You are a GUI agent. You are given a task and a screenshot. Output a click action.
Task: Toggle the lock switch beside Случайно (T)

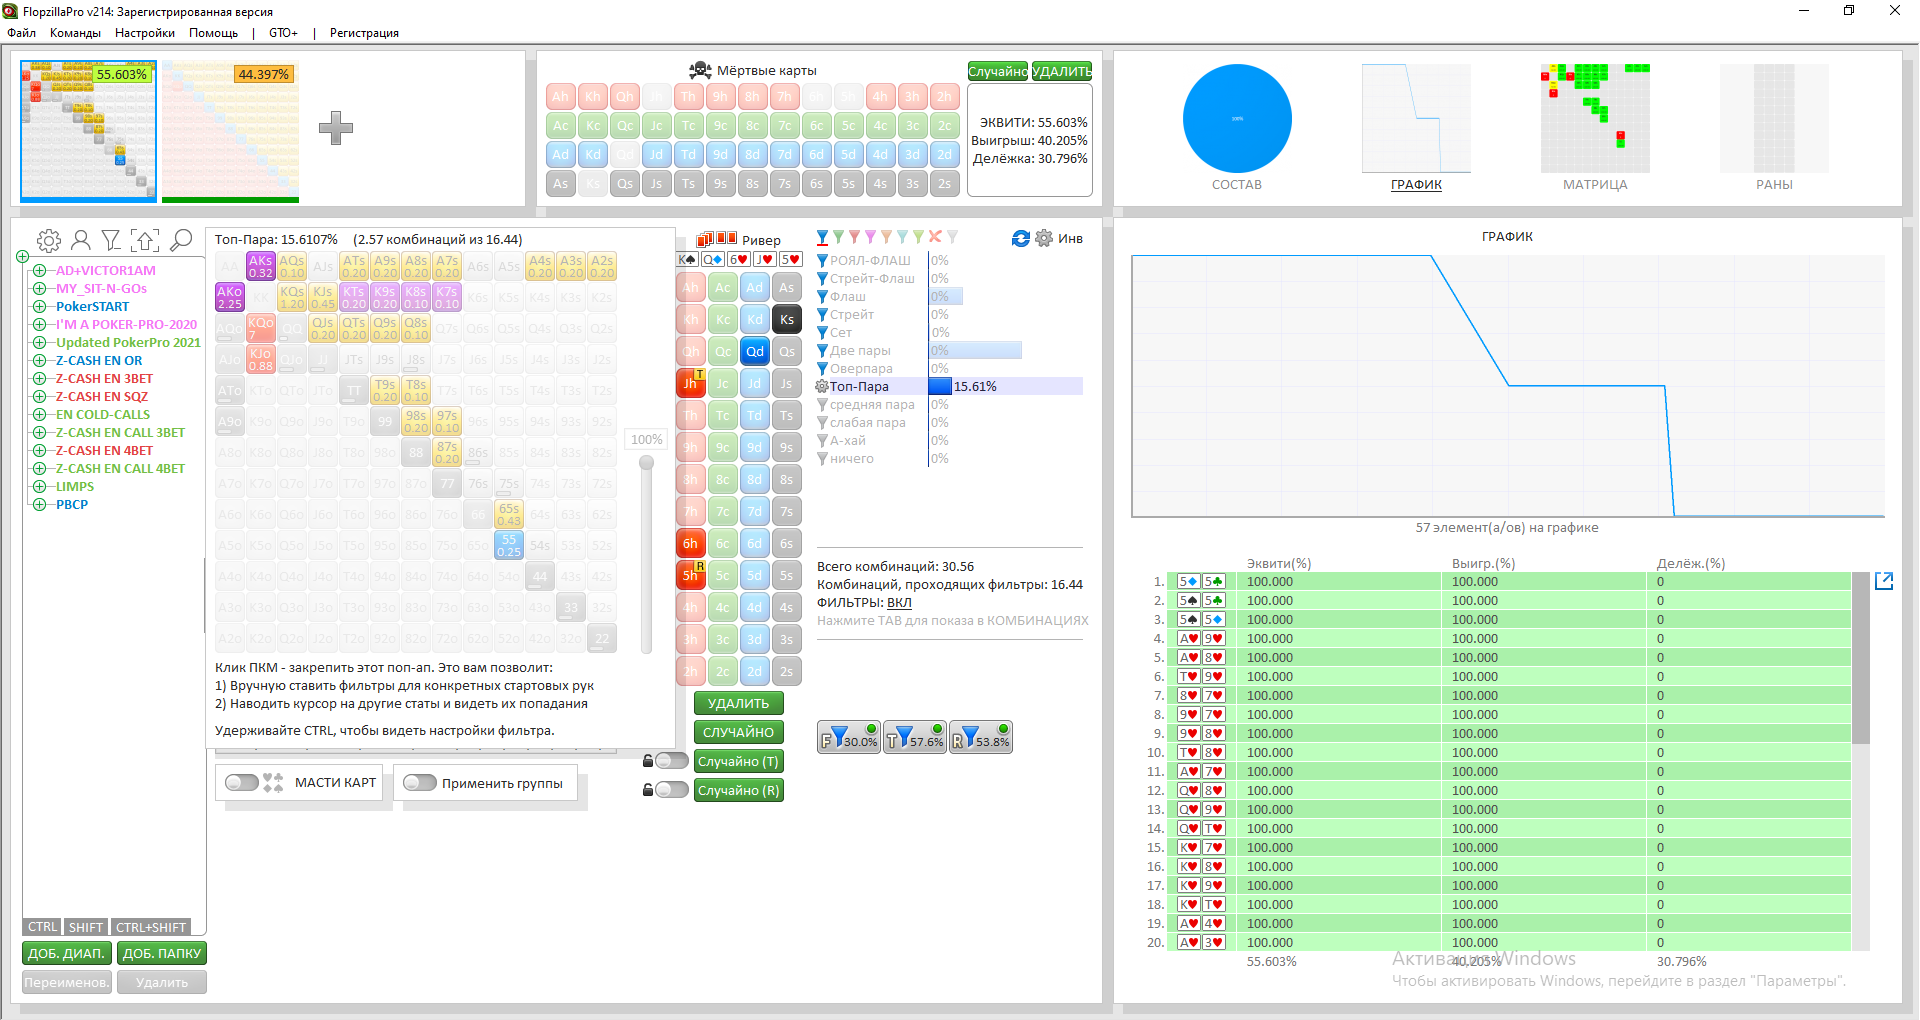(670, 761)
